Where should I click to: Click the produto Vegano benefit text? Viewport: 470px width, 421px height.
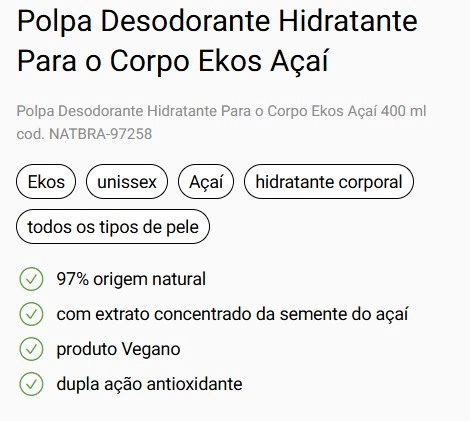tap(118, 349)
